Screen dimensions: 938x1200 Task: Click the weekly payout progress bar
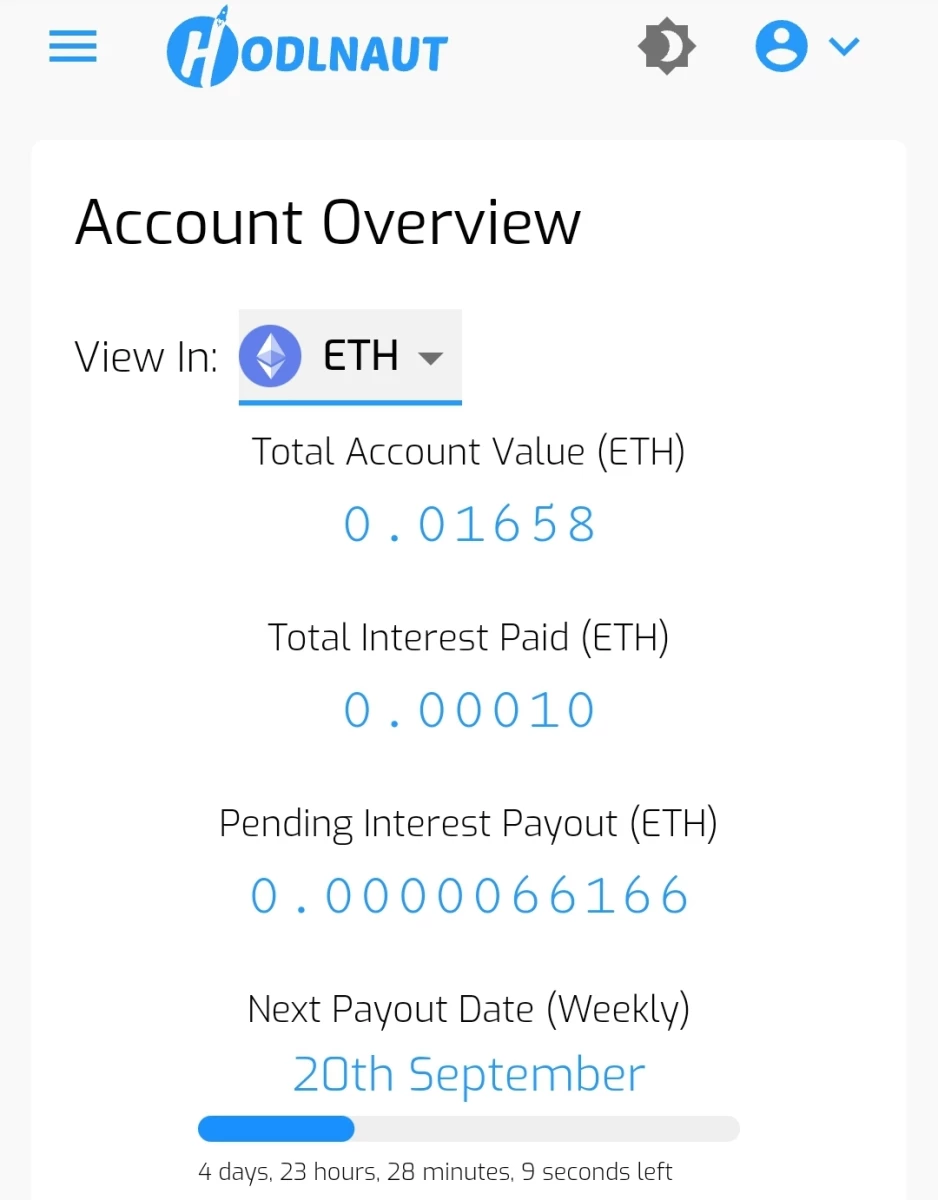click(469, 1129)
